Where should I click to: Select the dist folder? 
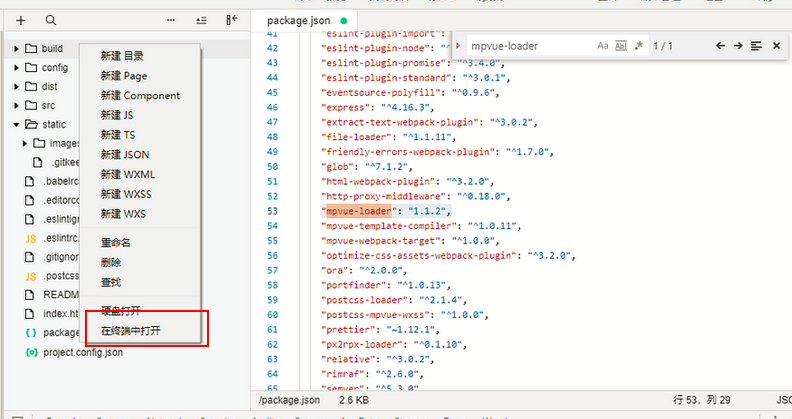click(x=49, y=87)
